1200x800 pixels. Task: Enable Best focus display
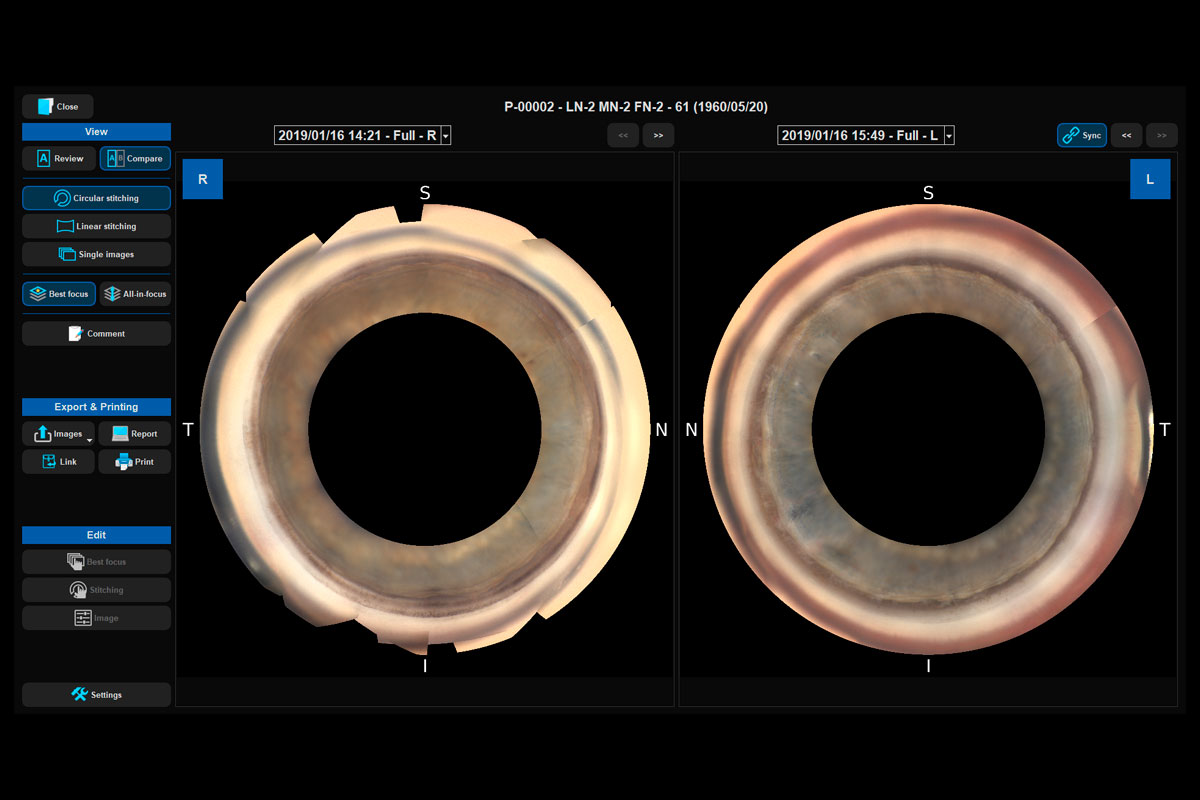click(59, 294)
